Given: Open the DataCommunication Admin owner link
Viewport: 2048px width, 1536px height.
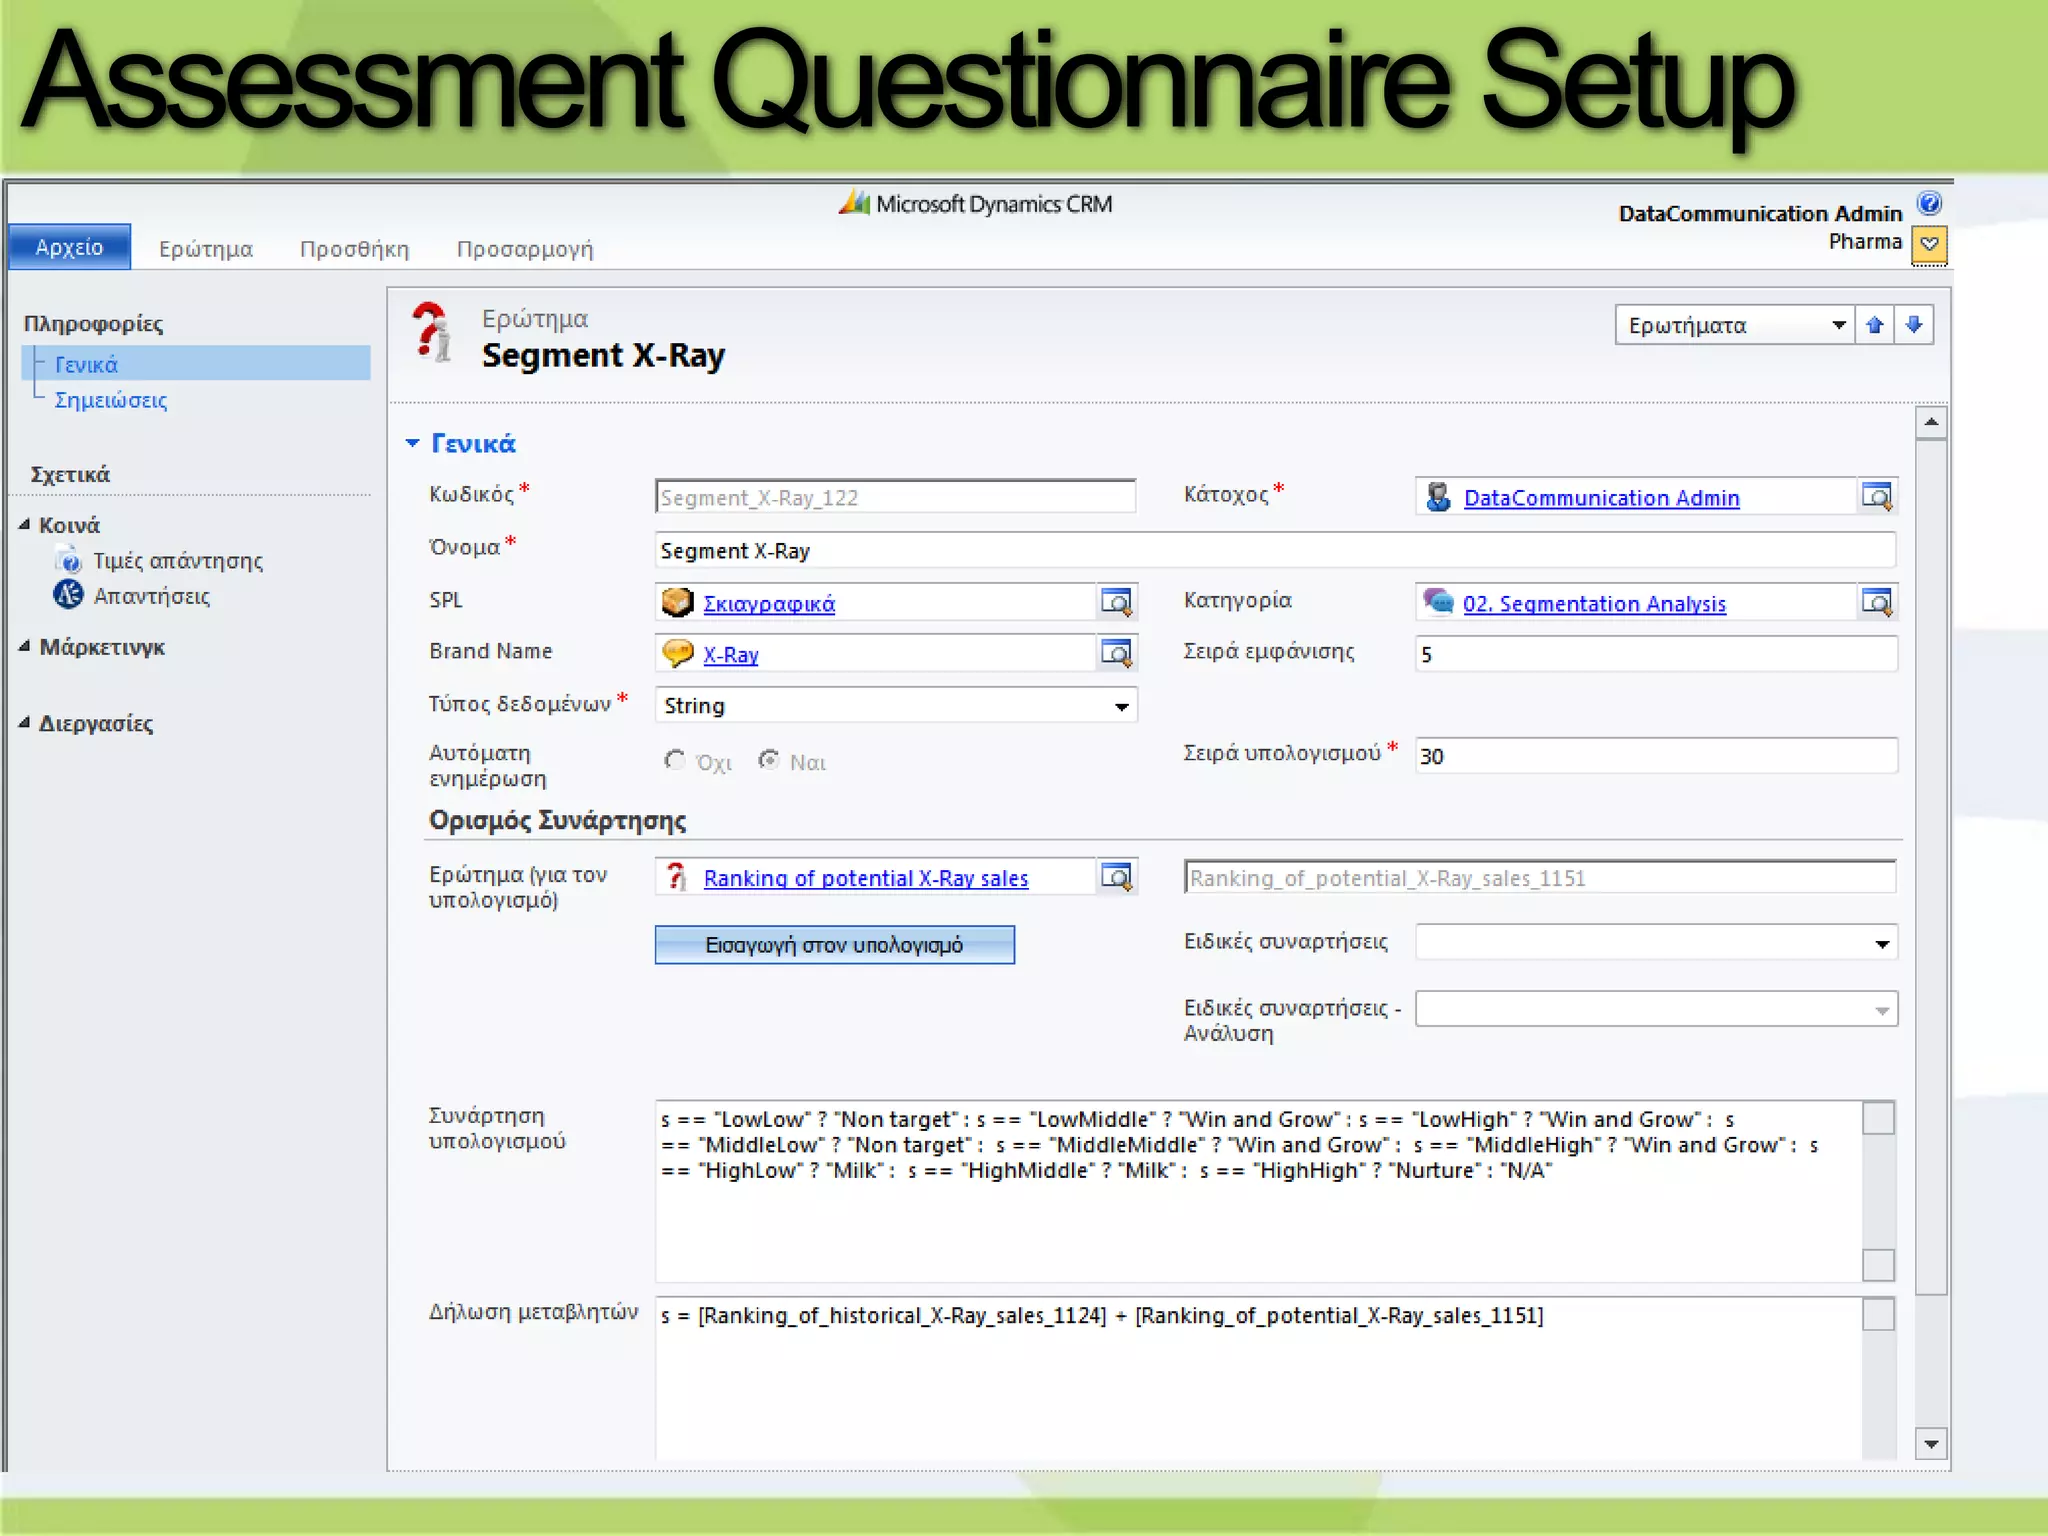Looking at the screenshot, I should [x=1601, y=498].
